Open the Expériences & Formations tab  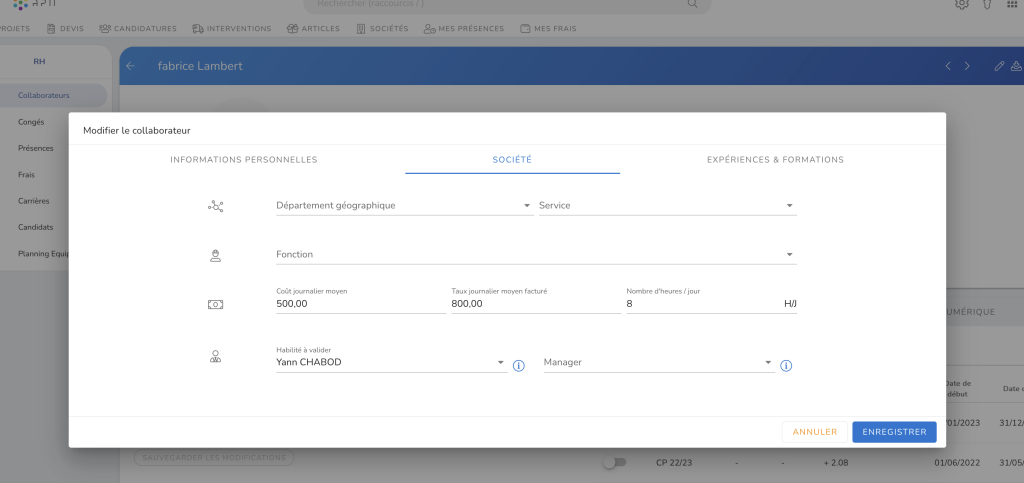pyautogui.click(x=775, y=160)
